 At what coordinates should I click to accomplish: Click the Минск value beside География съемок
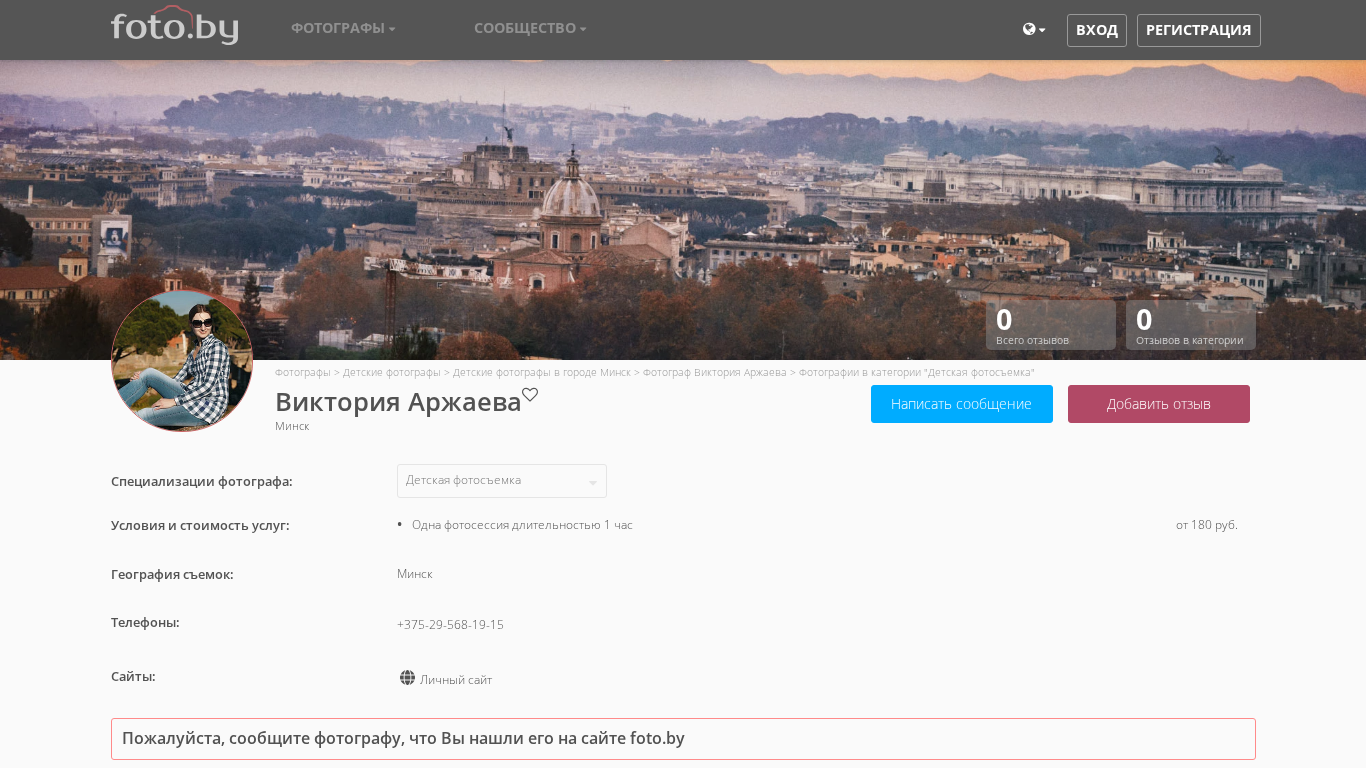[415, 574]
